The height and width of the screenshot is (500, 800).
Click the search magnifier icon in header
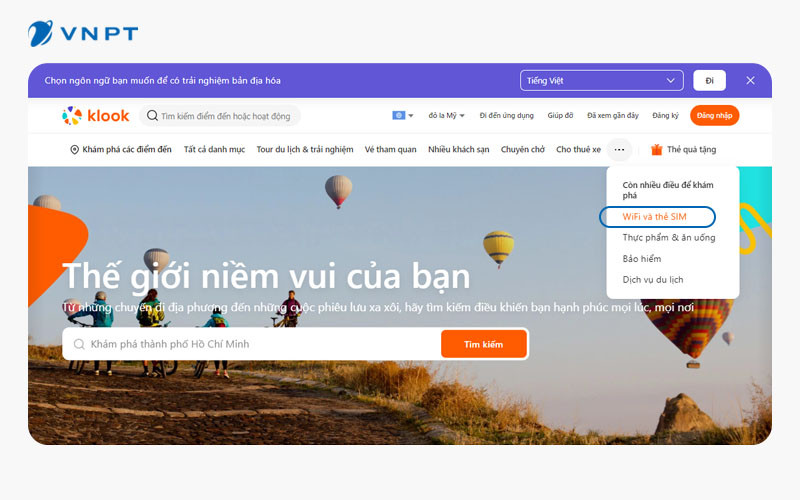coord(152,116)
